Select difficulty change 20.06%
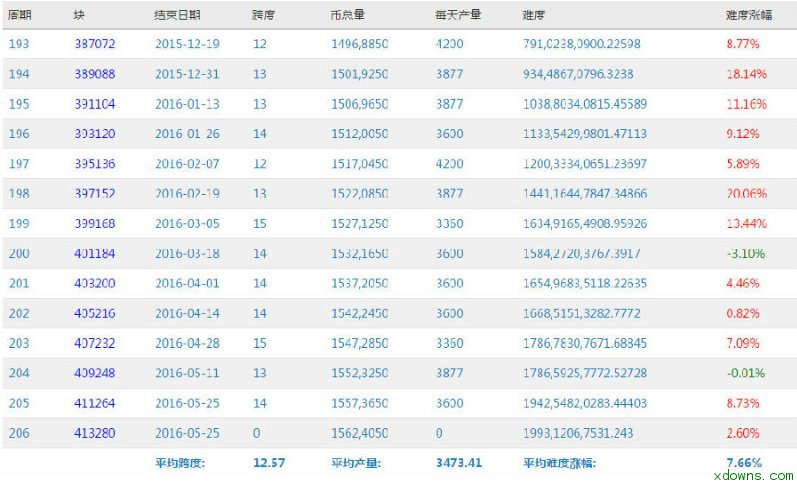Image resolution: width=797 pixels, height=484 pixels. click(746, 194)
